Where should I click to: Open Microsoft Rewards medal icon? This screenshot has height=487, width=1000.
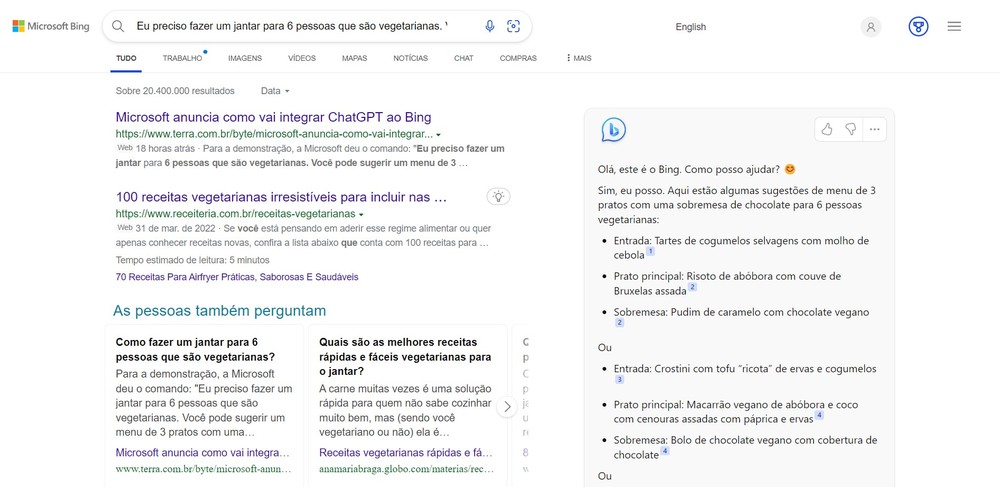918,27
